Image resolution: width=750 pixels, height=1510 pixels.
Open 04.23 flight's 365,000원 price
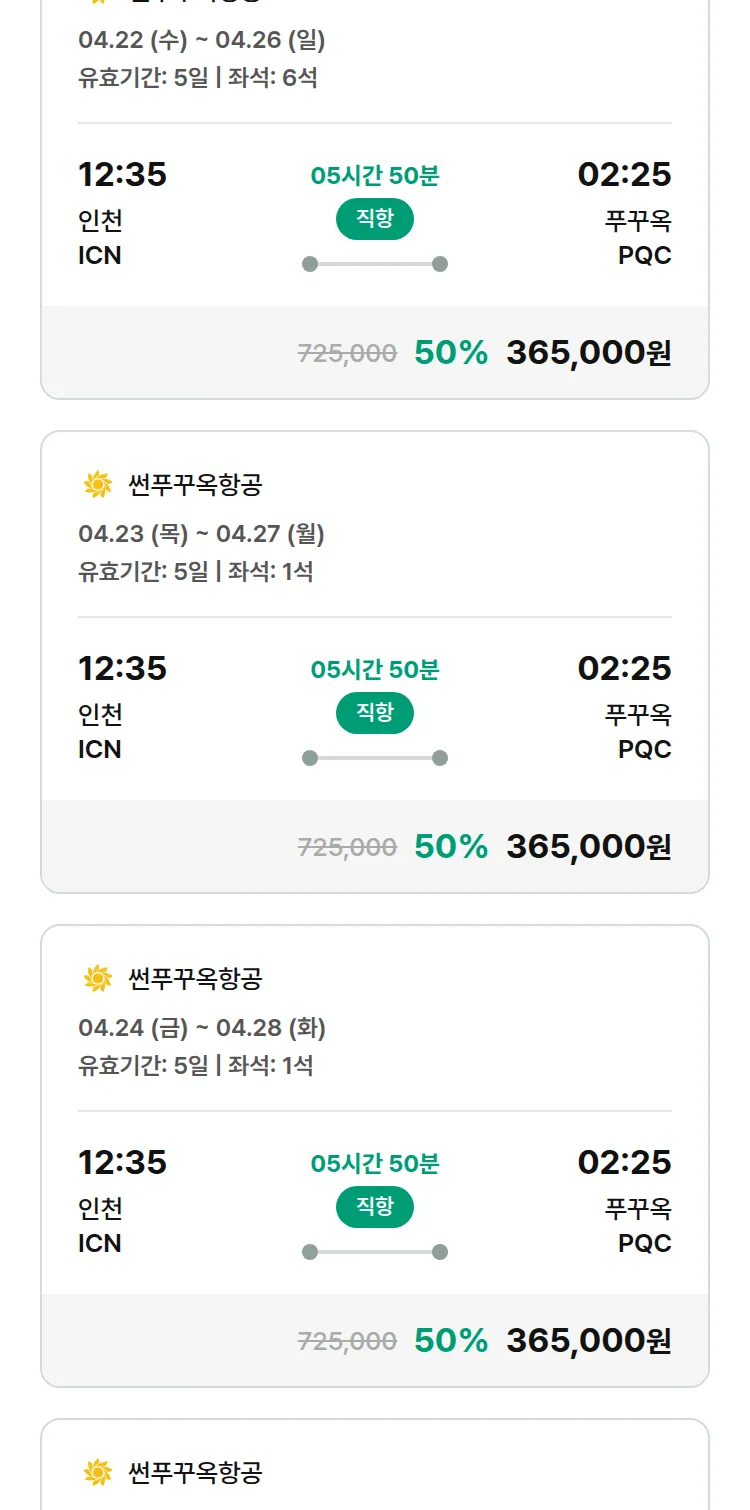point(588,846)
